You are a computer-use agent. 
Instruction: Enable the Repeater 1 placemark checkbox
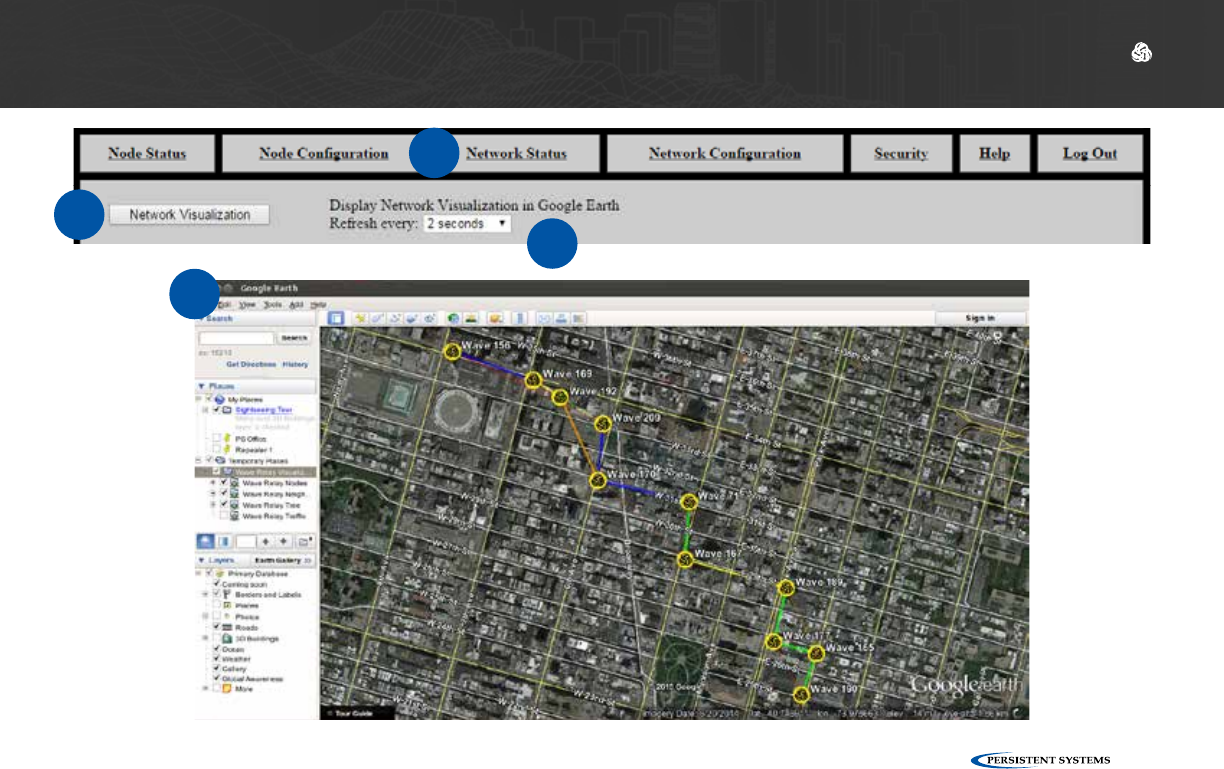pyautogui.click(x=216, y=449)
